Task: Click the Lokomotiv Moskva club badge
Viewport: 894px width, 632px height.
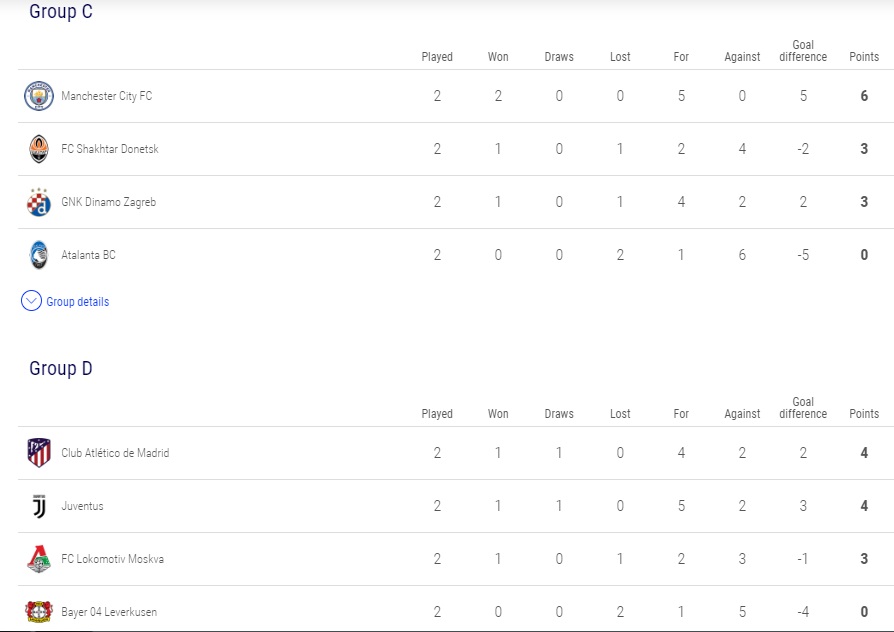Action: tap(38, 559)
